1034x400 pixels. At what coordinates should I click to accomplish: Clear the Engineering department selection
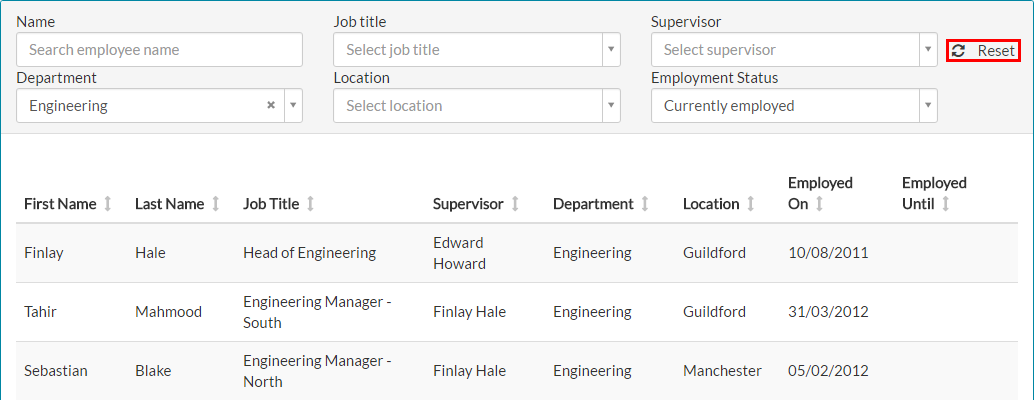(x=271, y=106)
